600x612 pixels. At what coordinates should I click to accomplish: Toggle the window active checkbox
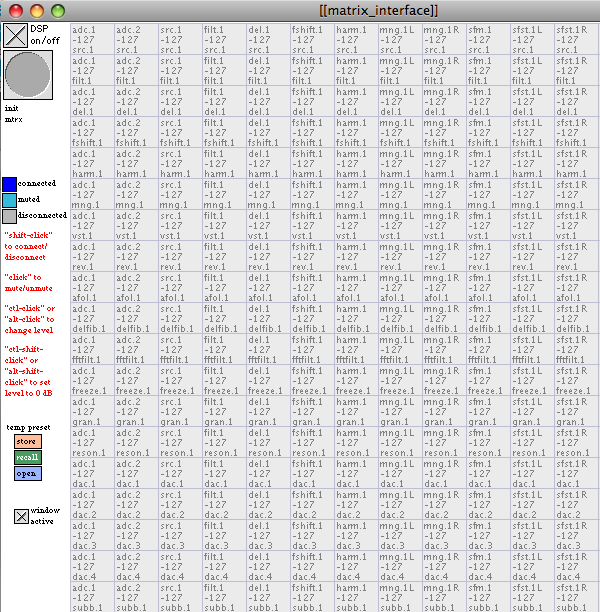(21, 517)
